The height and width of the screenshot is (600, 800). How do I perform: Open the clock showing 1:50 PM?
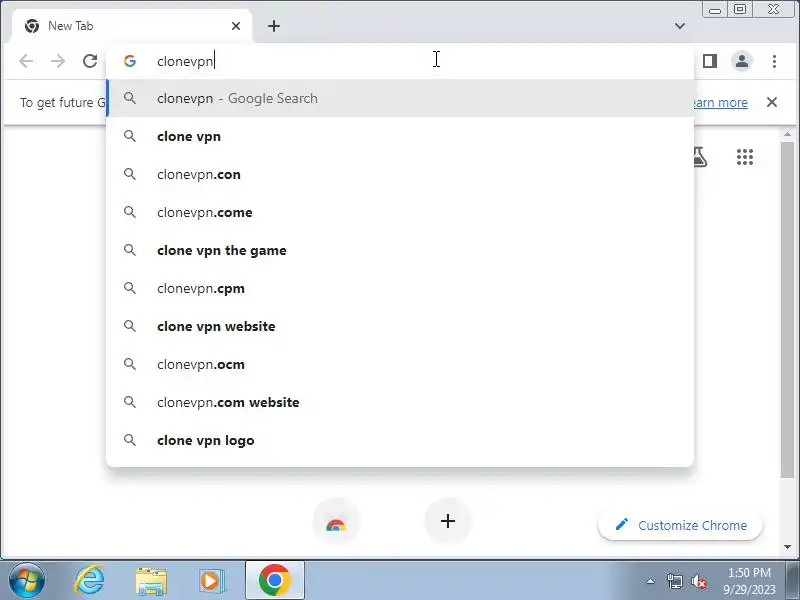[x=749, y=581]
